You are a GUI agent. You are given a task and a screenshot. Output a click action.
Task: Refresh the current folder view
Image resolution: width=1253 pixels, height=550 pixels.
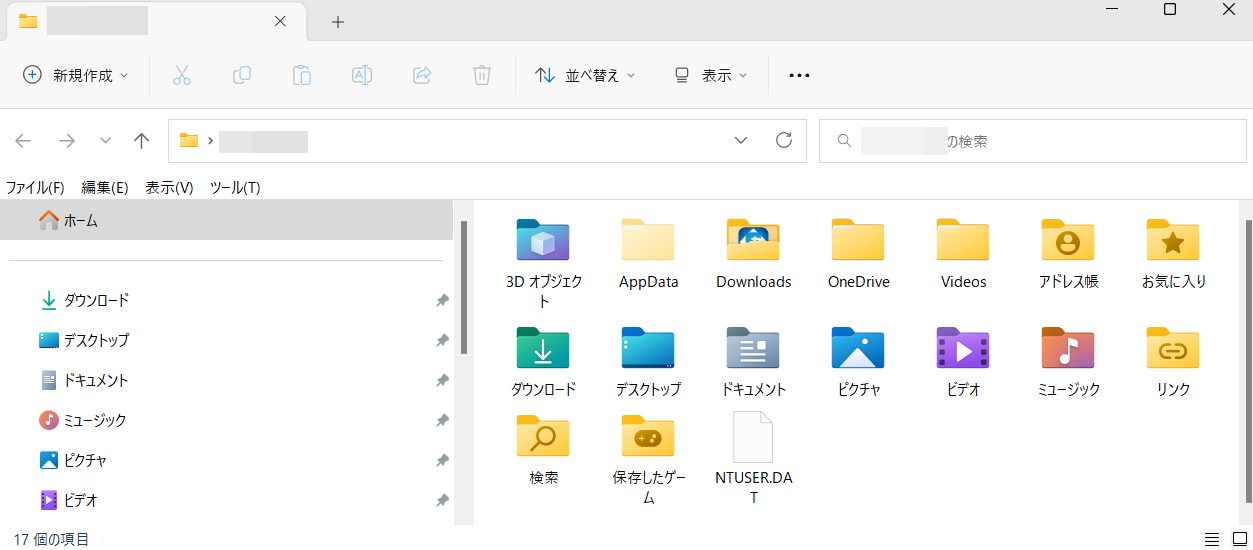pos(784,140)
